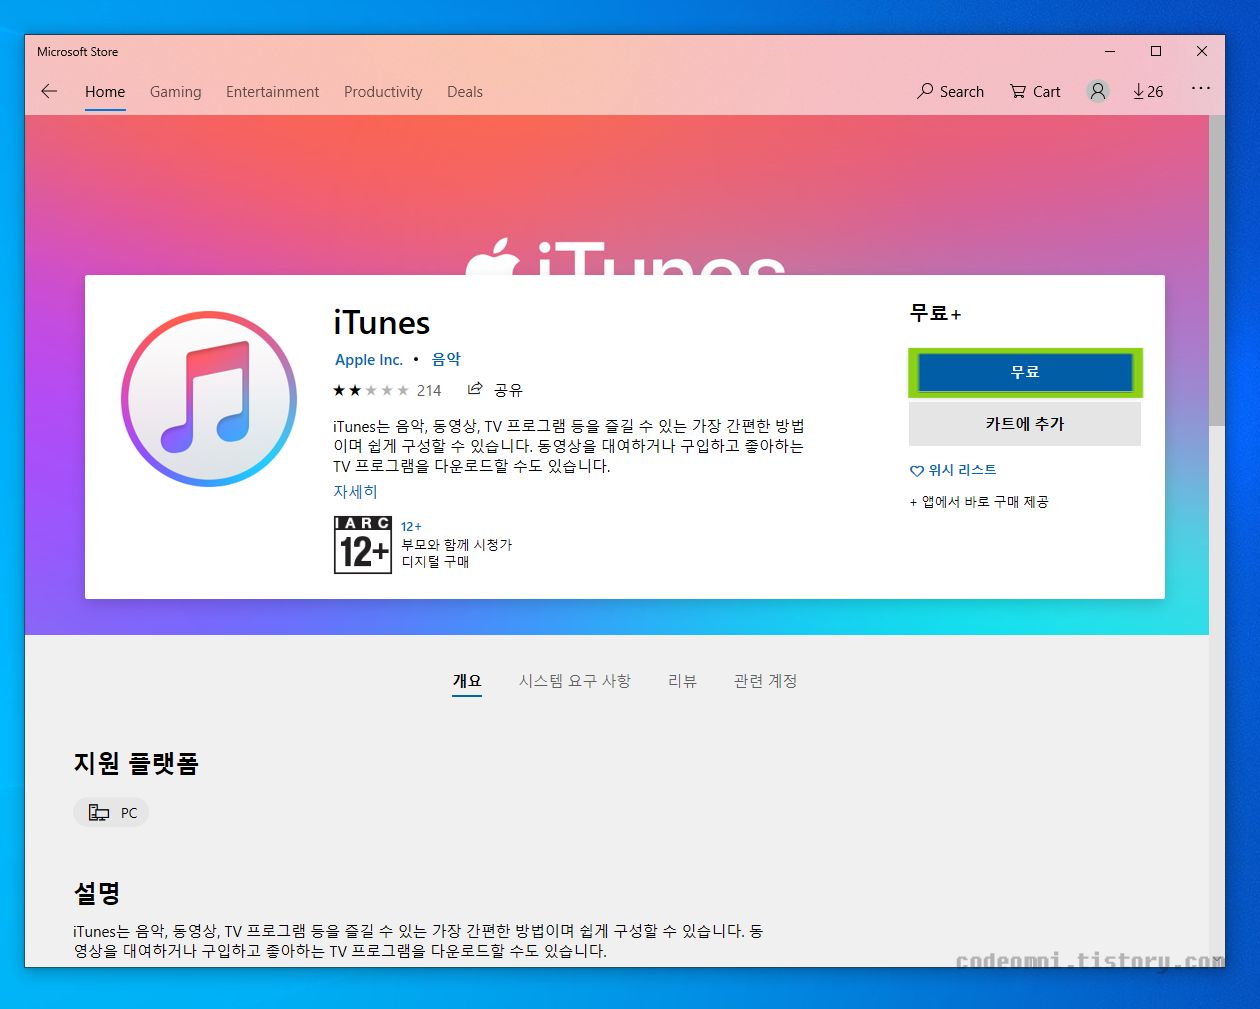Viewport: 1260px width, 1009px height.
Task: Open the 음악 category link
Action: [x=446, y=359]
